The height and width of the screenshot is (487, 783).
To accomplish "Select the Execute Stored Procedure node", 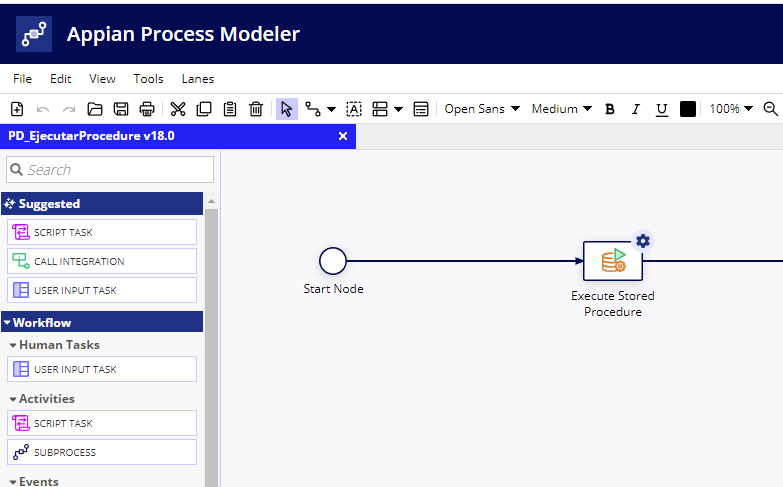I will [613, 261].
